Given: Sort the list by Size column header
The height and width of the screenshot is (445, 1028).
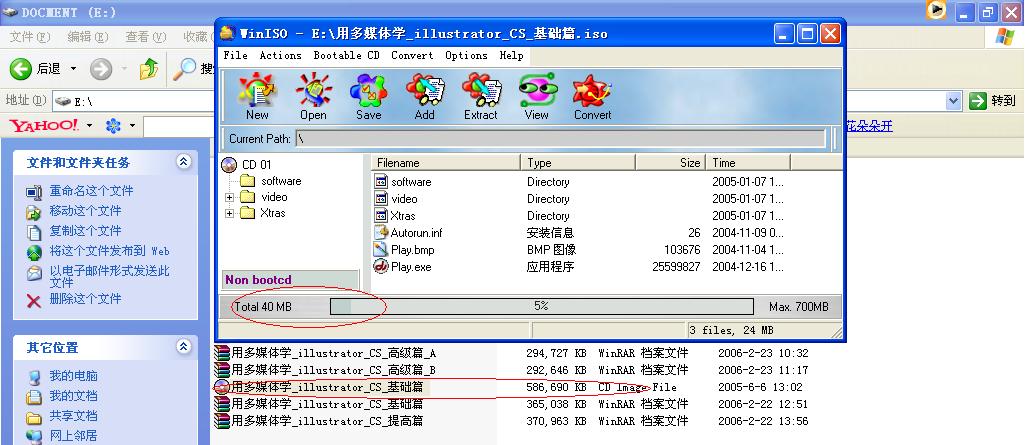Looking at the screenshot, I should [670, 163].
